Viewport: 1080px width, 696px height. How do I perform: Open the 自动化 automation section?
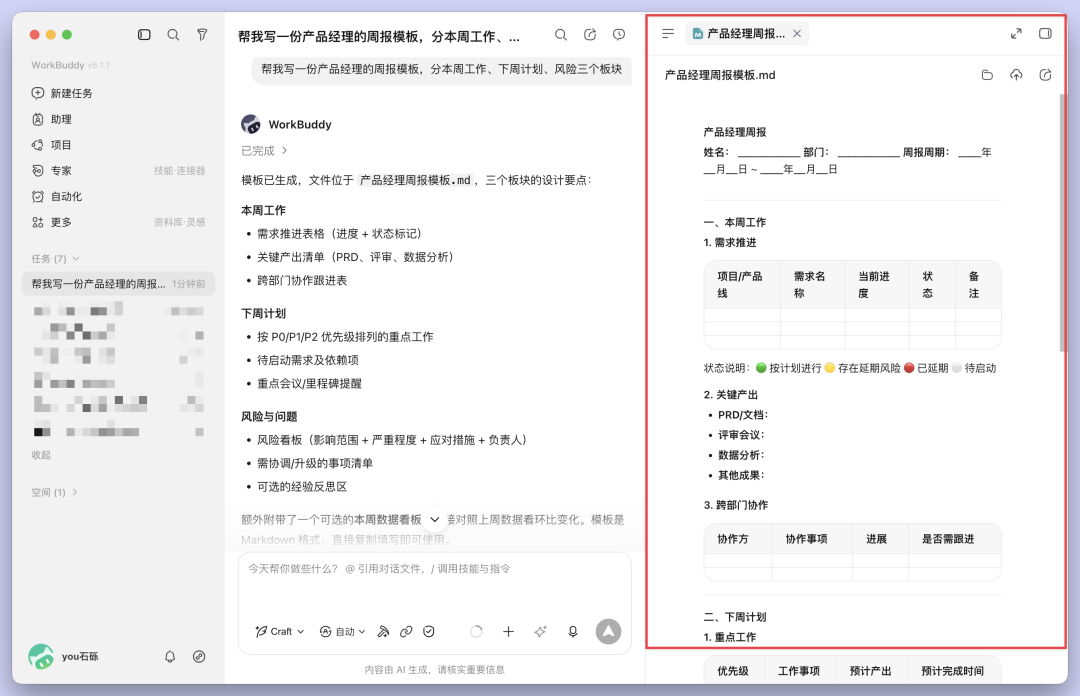57,196
